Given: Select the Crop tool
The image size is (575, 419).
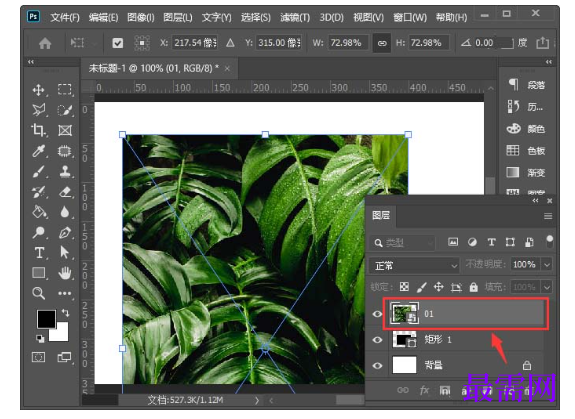Looking at the screenshot, I should [x=39, y=130].
